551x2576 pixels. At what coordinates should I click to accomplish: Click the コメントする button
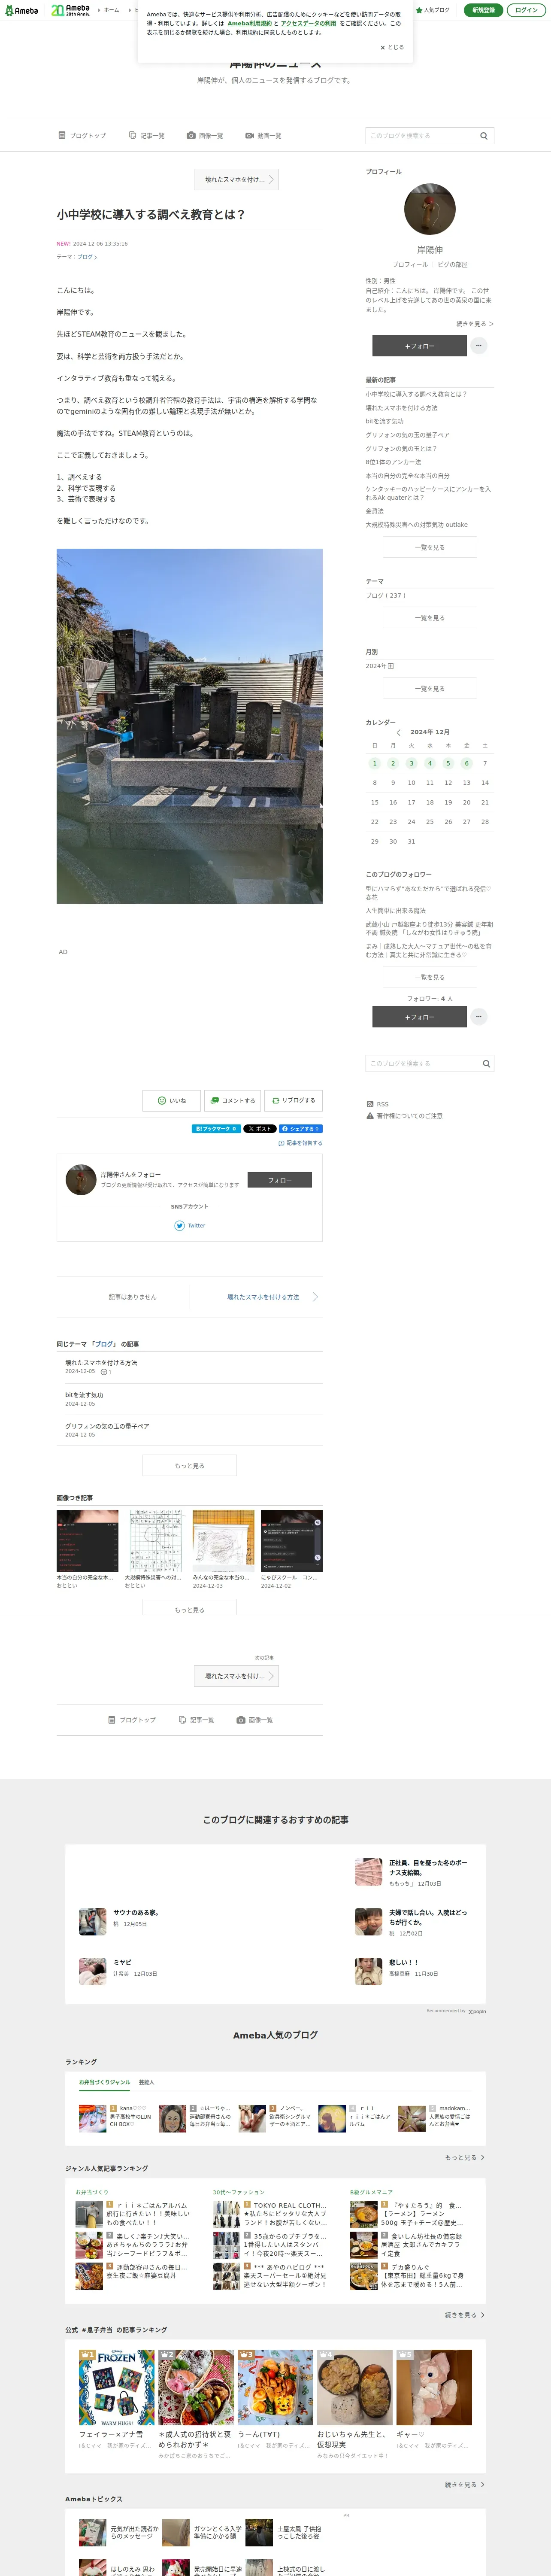click(x=232, y=1100)
